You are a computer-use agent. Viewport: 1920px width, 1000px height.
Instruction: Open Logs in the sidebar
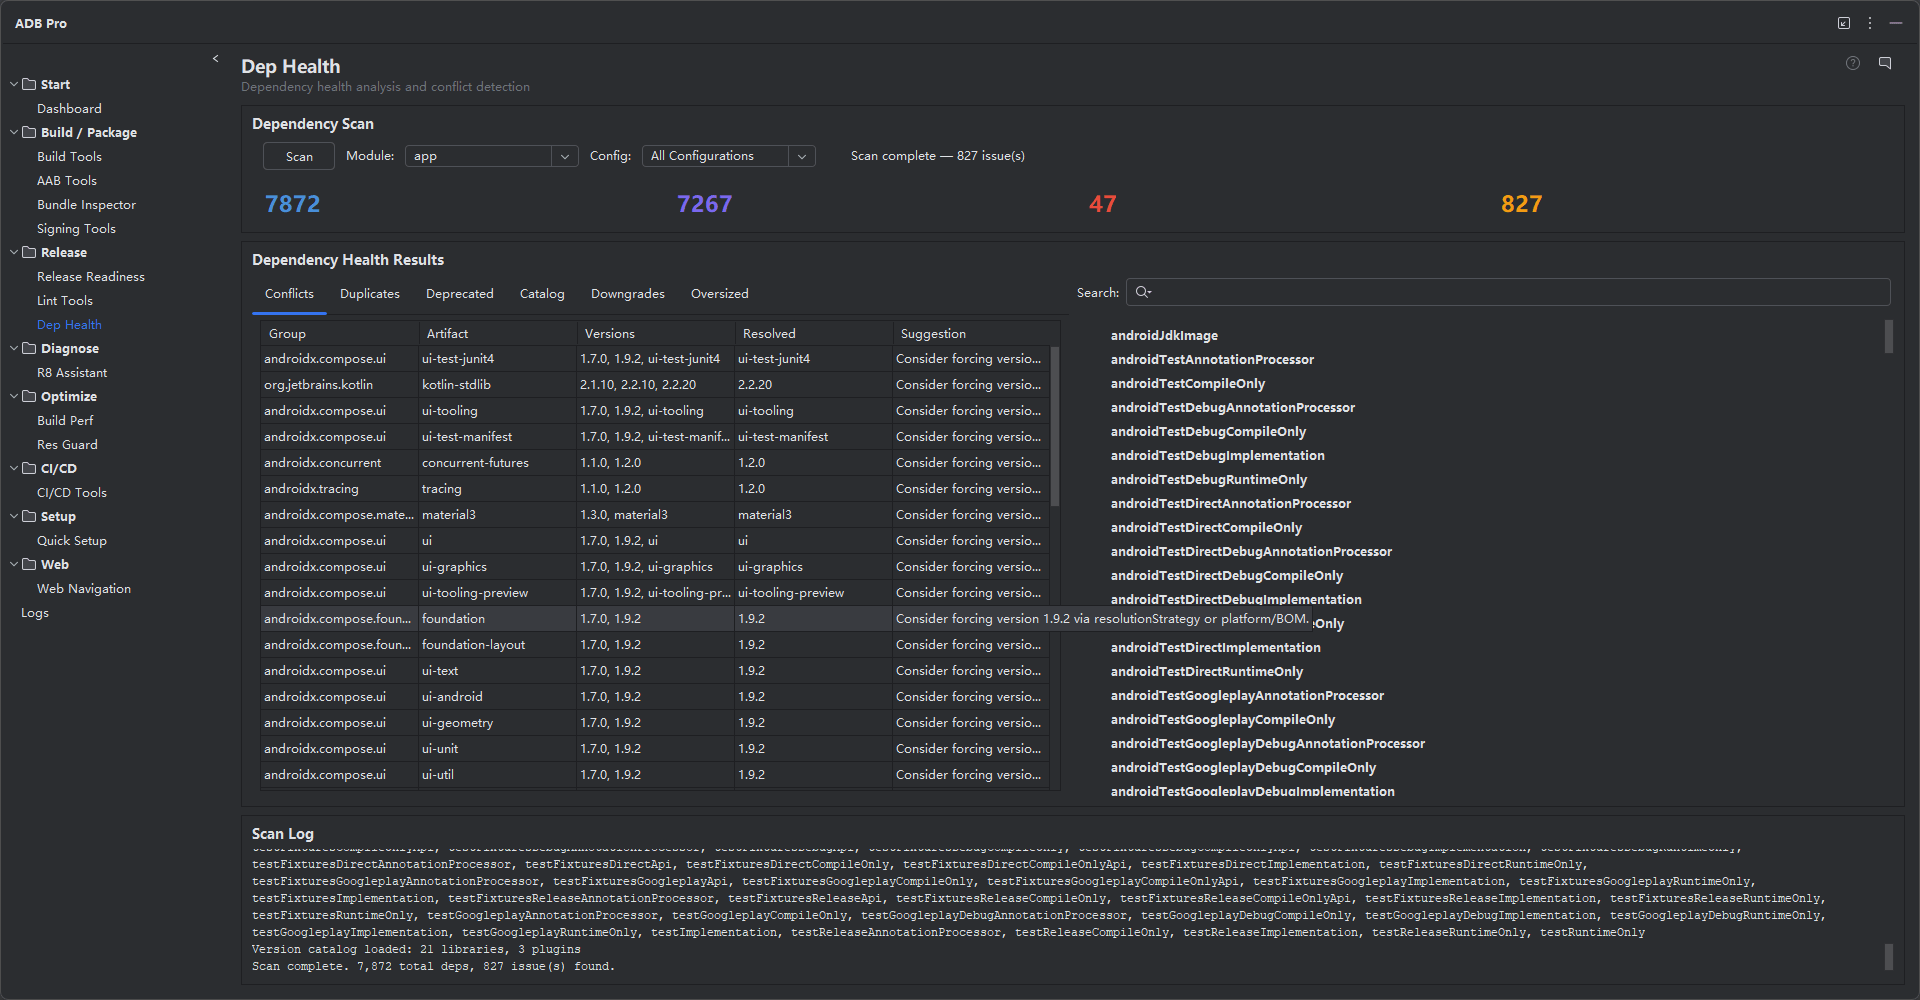[35, 612]
